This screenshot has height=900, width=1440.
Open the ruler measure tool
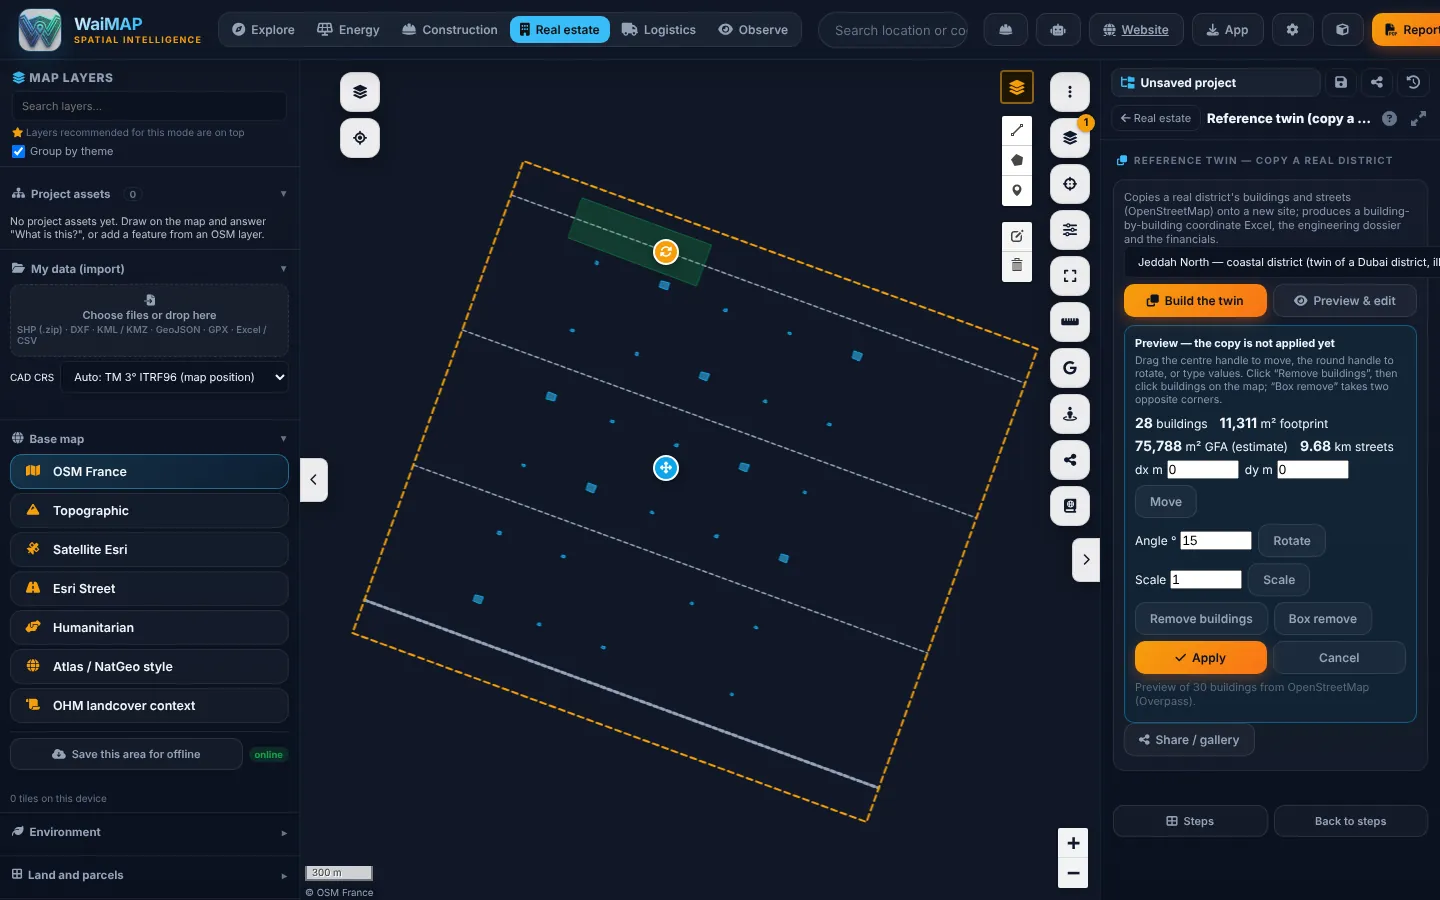coord(1070,322)
